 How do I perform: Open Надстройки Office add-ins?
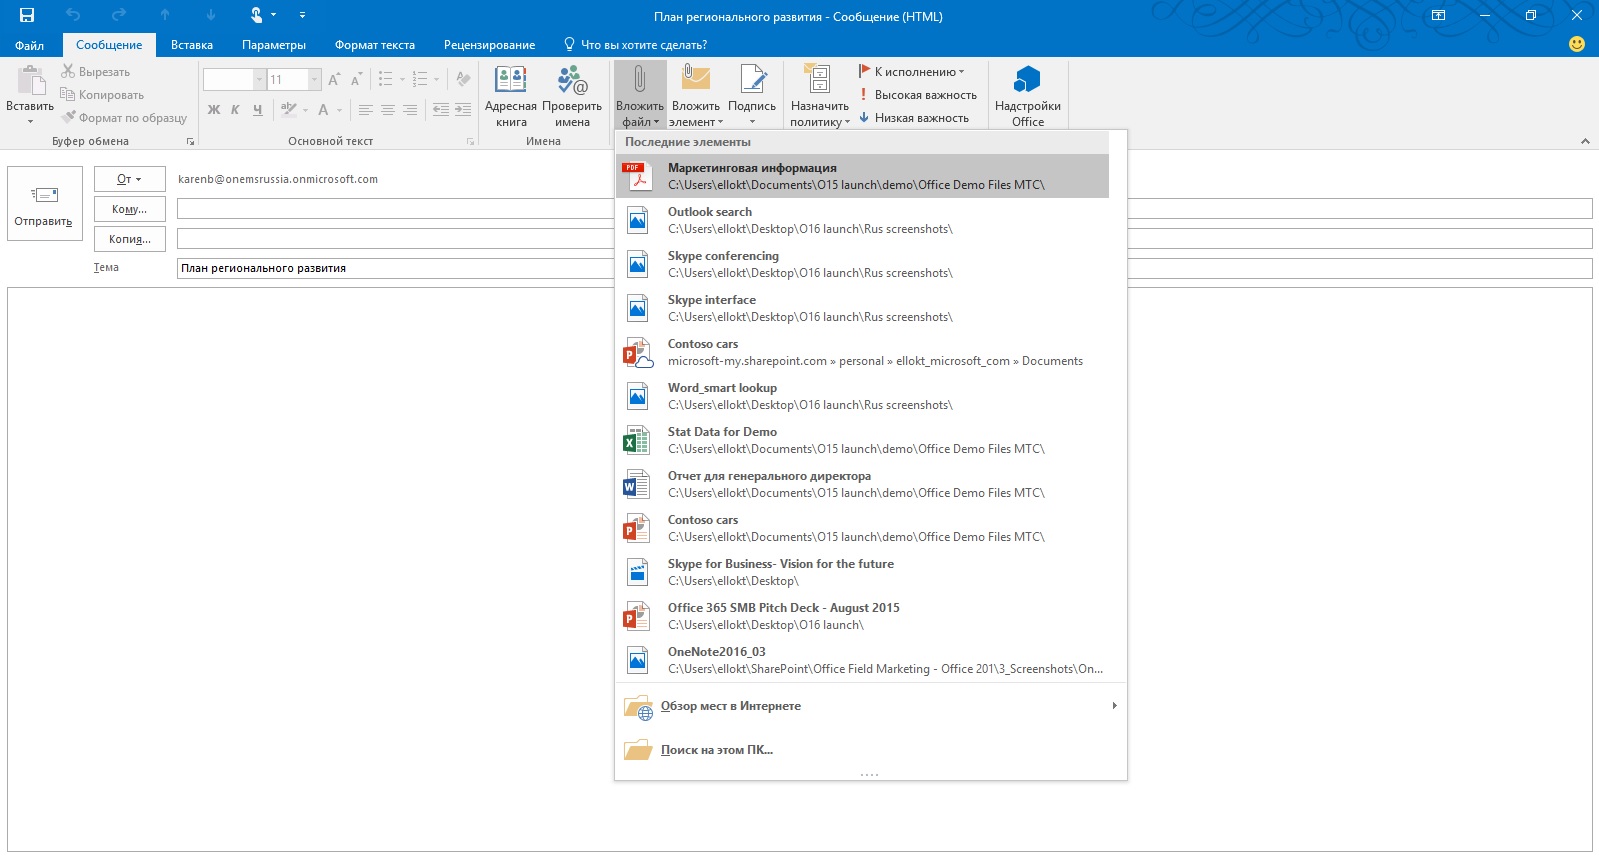tap(1028, 96)
